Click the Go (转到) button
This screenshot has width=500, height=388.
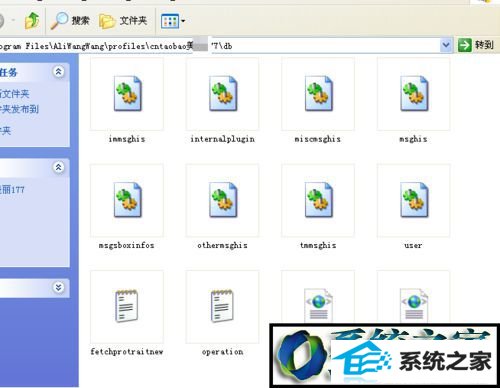[x=476, y=45]
